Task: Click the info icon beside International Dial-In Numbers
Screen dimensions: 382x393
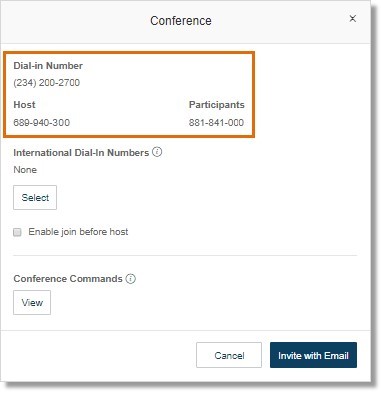Action: 157,152
